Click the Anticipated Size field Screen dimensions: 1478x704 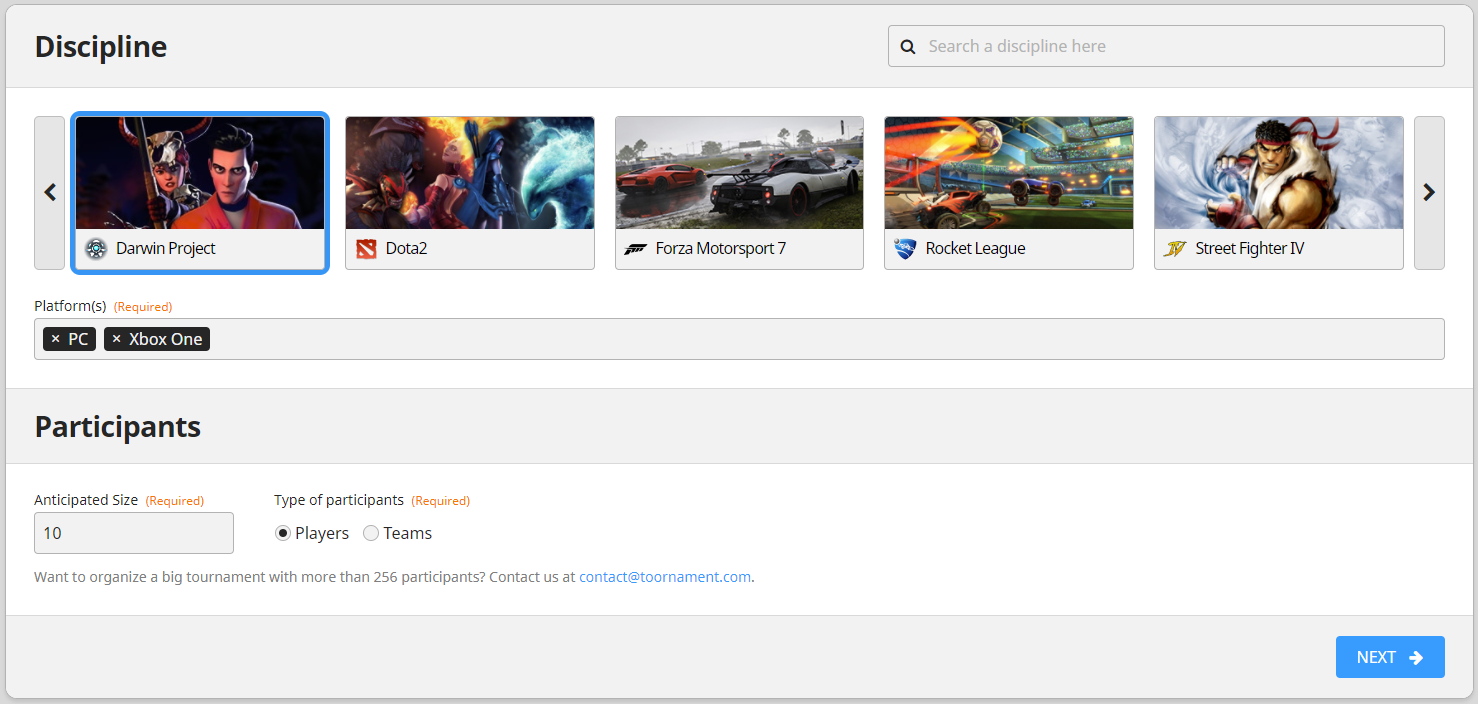coord(134,533)
